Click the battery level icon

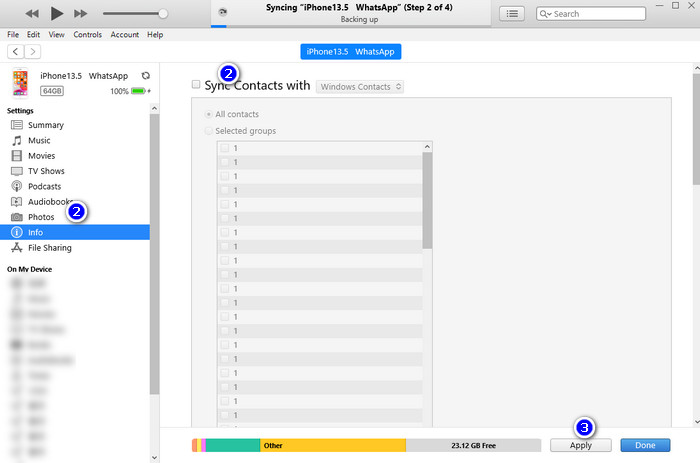coord(138,91)
